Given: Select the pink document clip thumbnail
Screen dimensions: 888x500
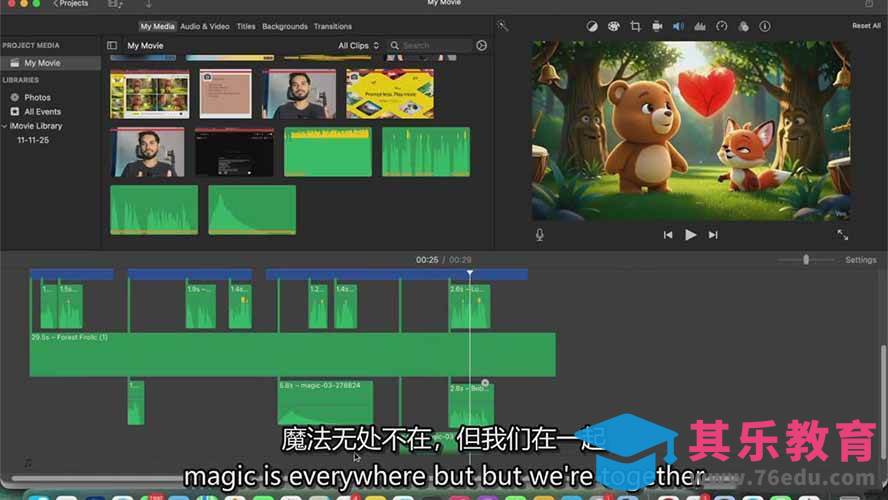Looking at the screenshot, I should (225, 93).
